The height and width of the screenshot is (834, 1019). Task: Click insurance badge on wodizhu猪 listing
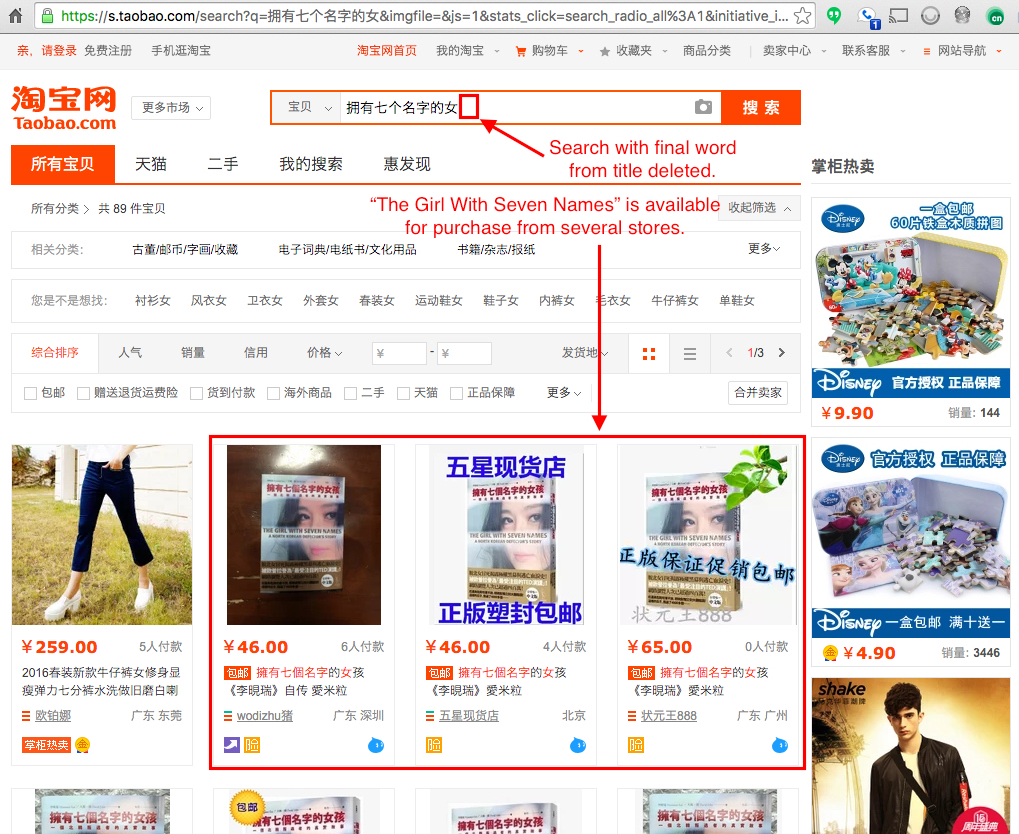pos(252,745)
